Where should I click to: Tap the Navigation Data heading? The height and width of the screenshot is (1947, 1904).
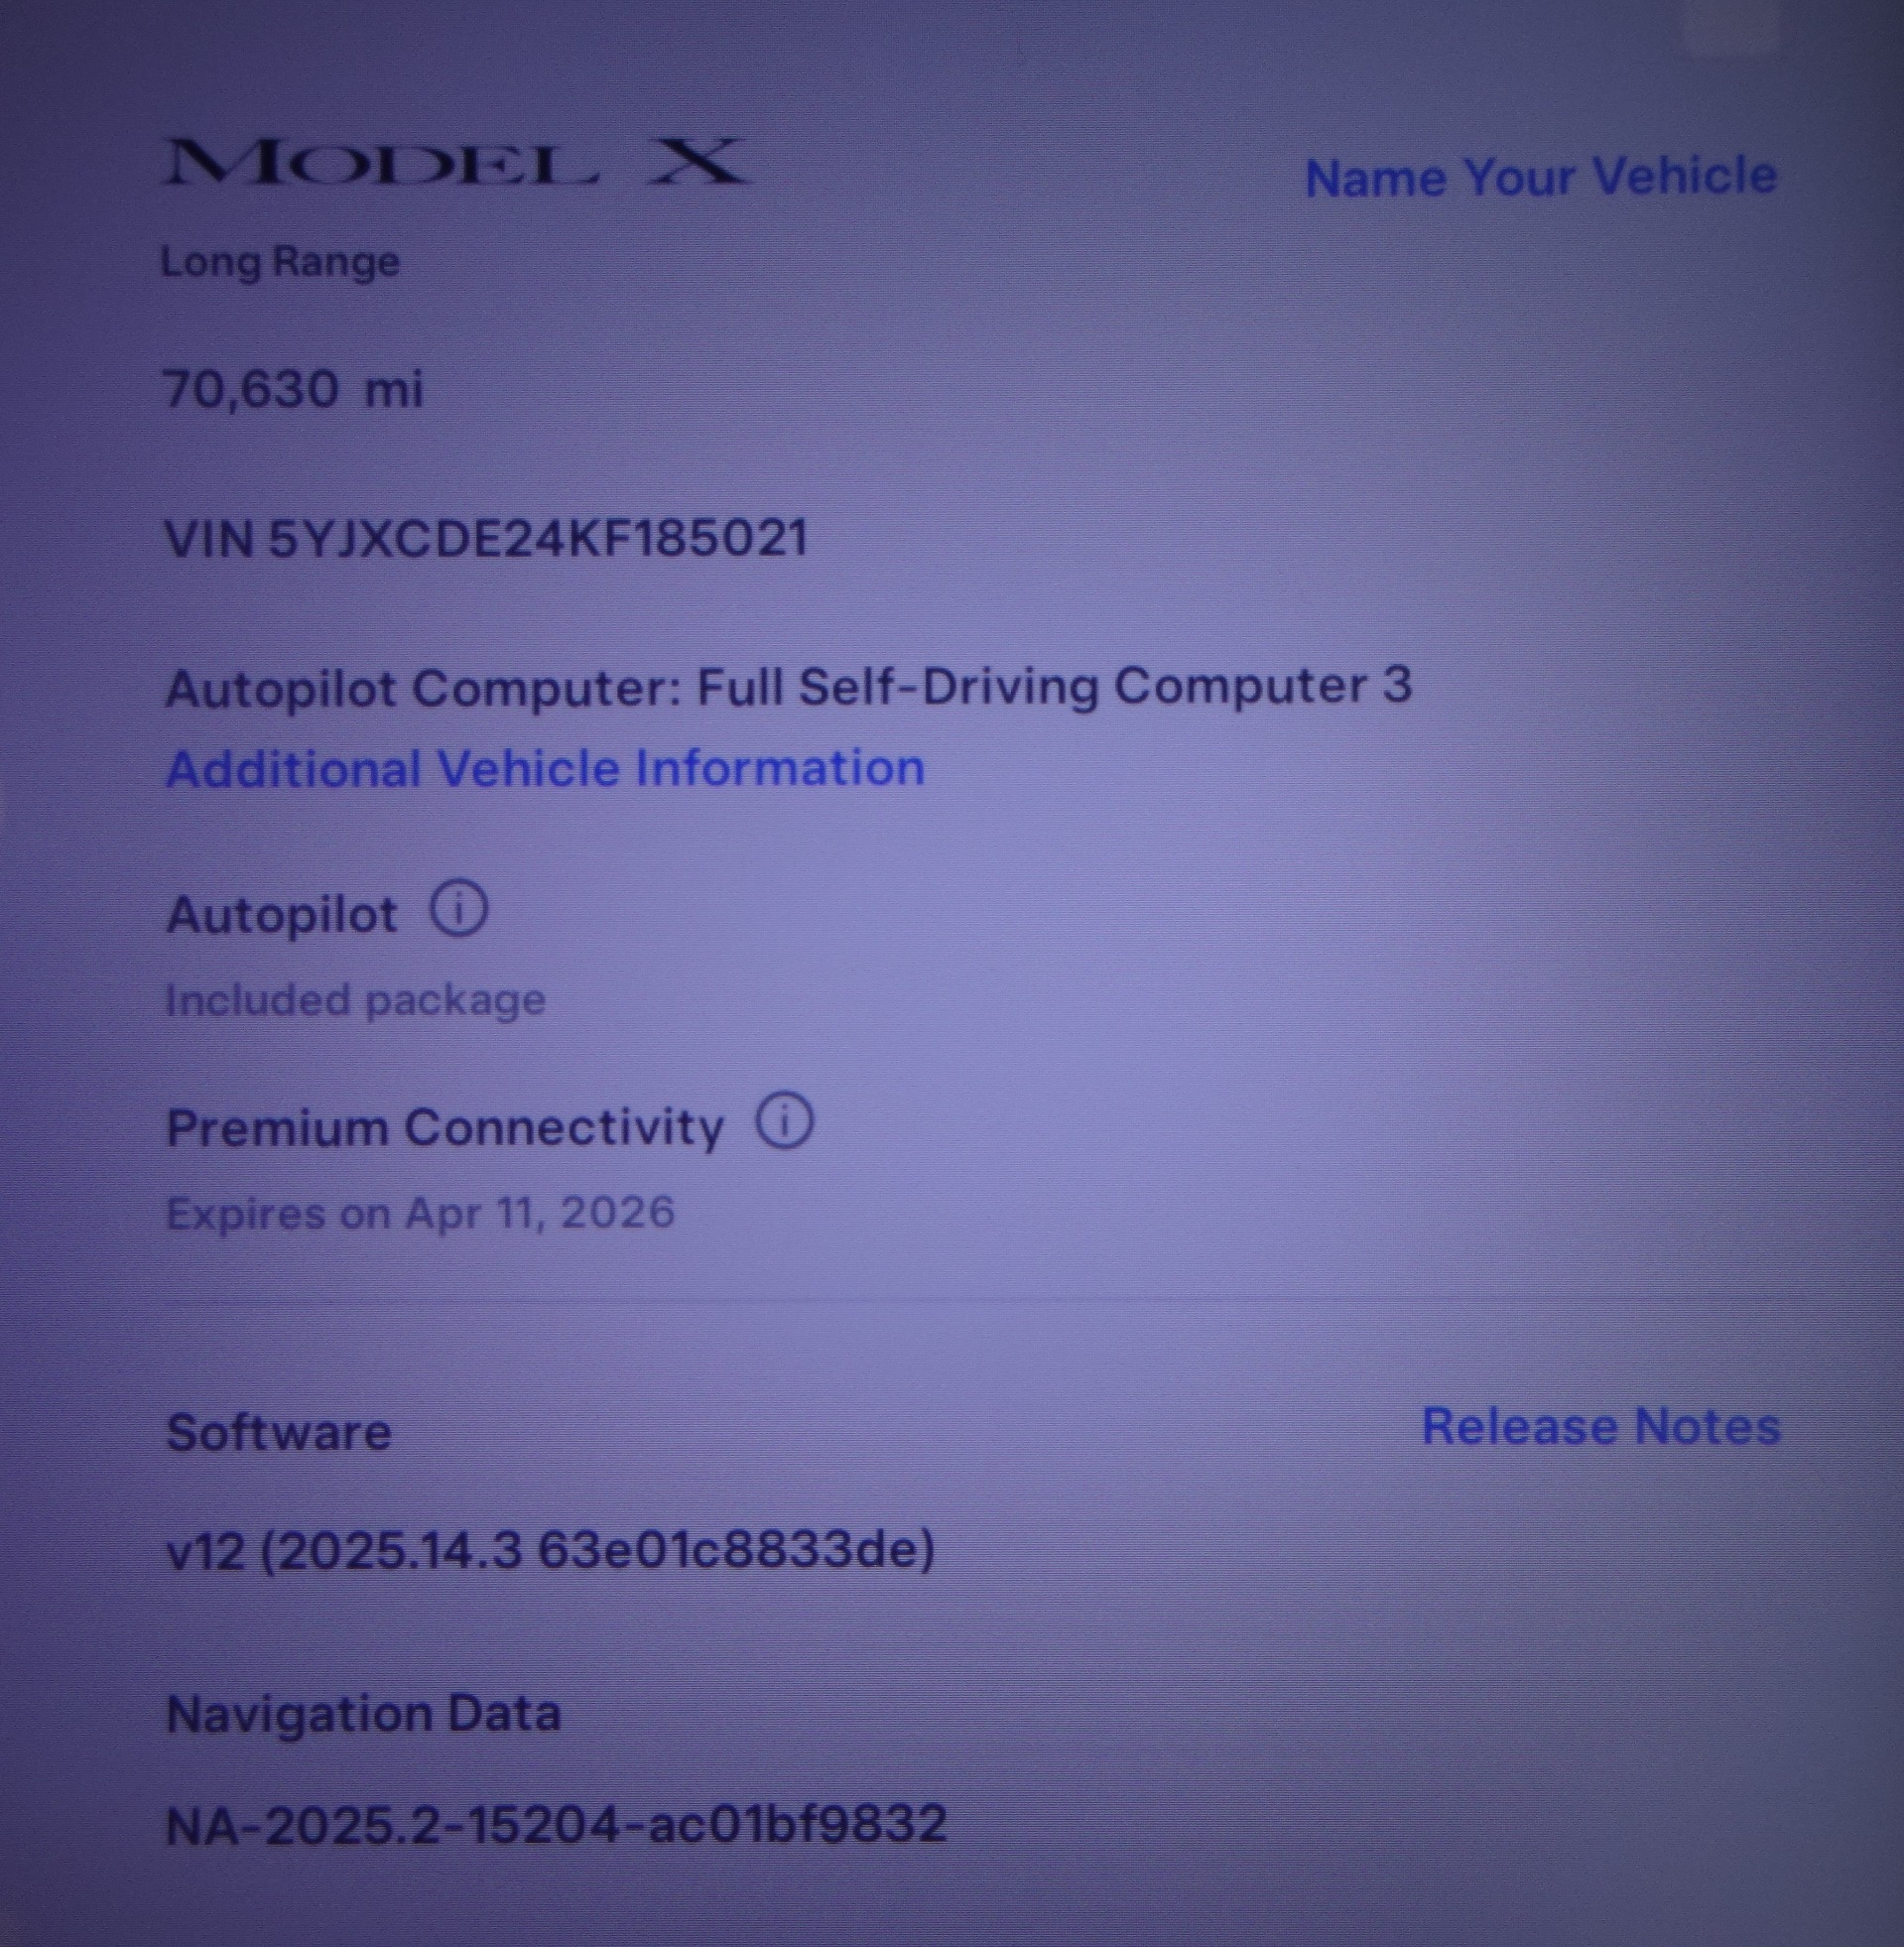[x=363, y=1714]
